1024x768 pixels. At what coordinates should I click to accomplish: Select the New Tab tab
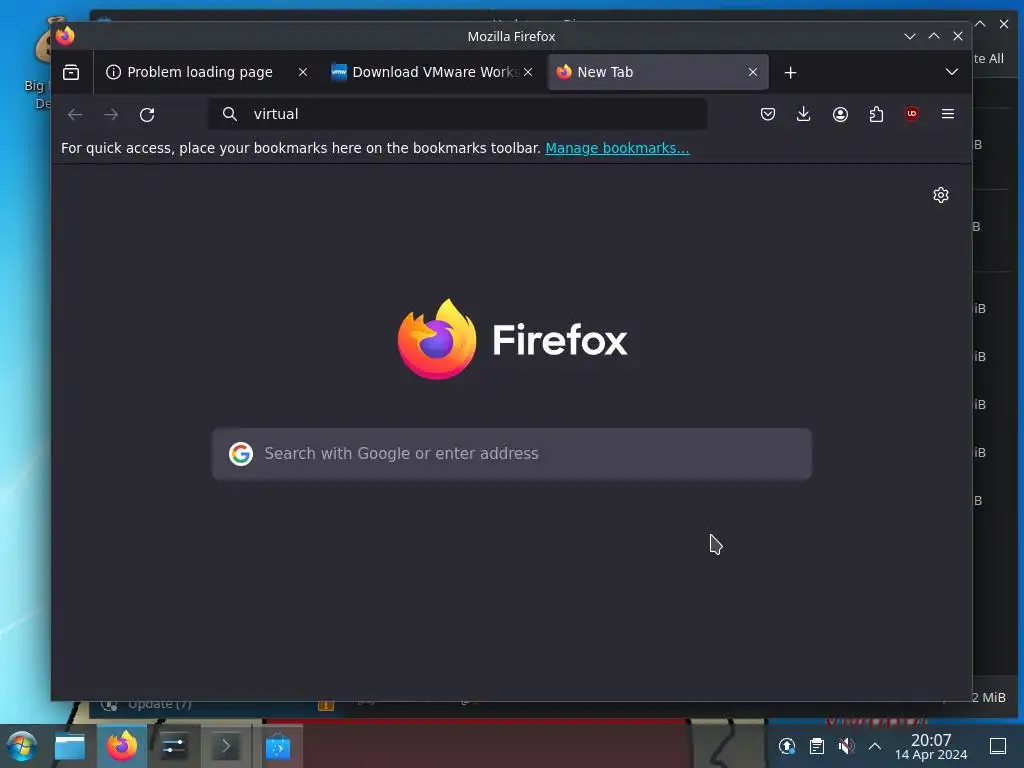click(658, 72)
